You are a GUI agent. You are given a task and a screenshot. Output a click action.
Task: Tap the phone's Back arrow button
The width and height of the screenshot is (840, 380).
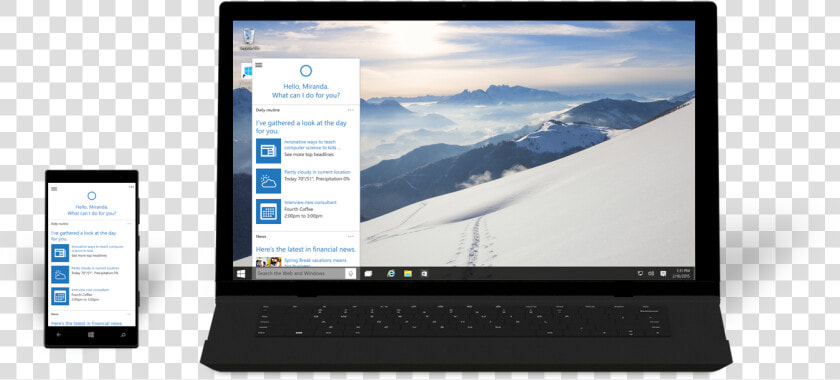click(x=59, y=334)
